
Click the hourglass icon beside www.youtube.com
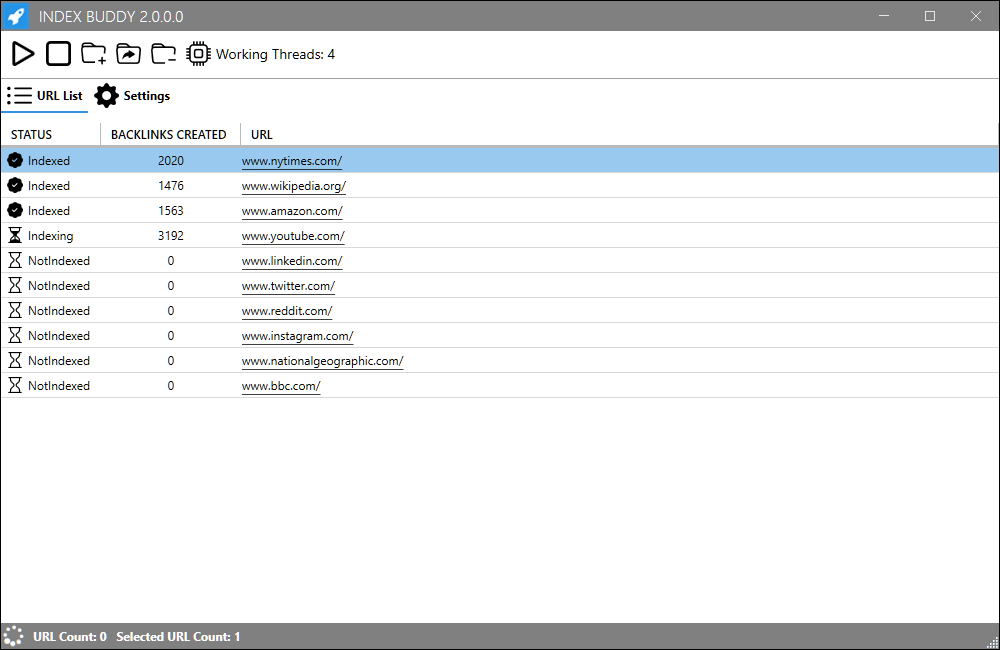(x=14, y=235)
